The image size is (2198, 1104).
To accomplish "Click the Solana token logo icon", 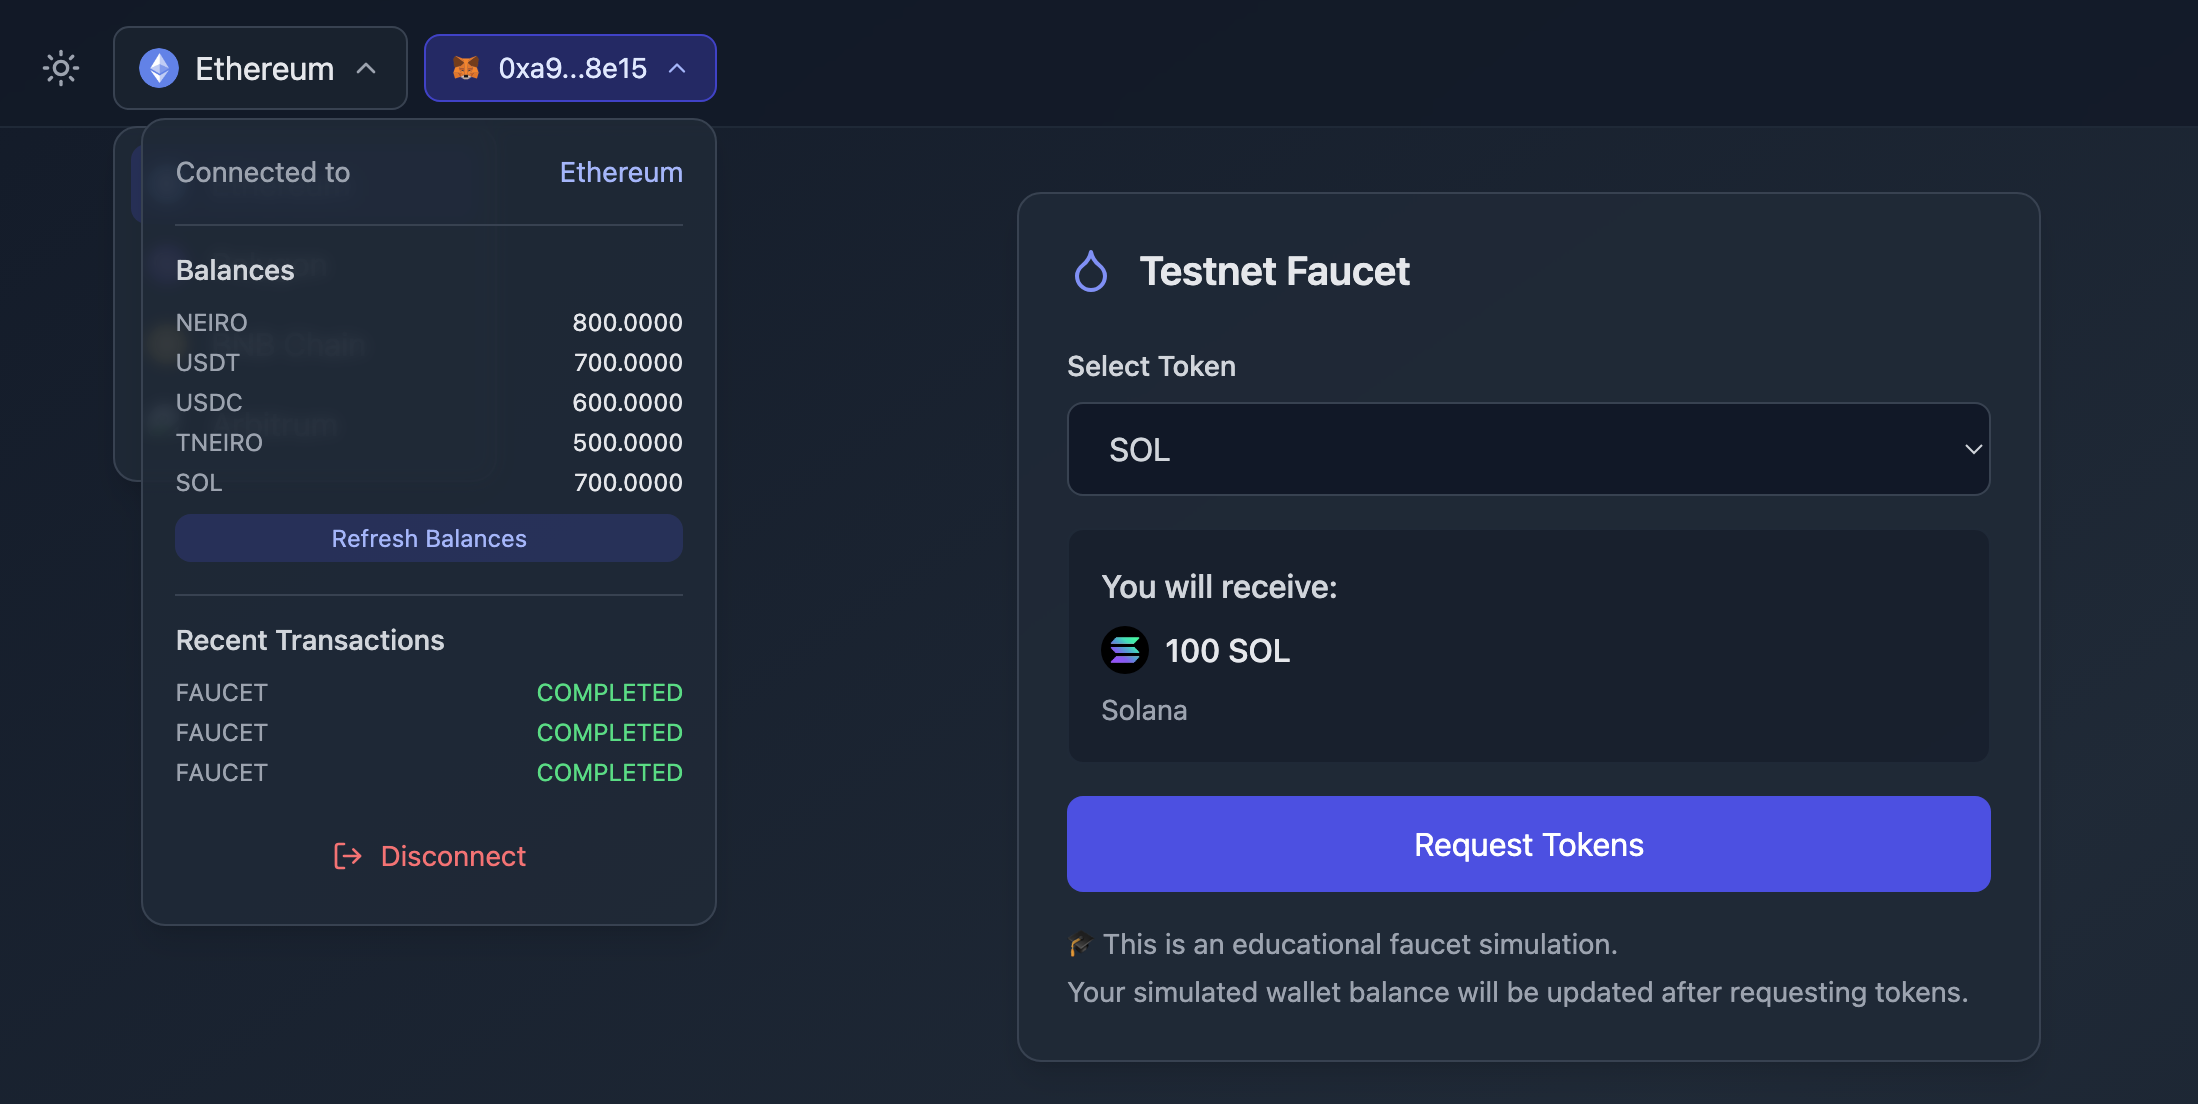I will point(1124,650).
